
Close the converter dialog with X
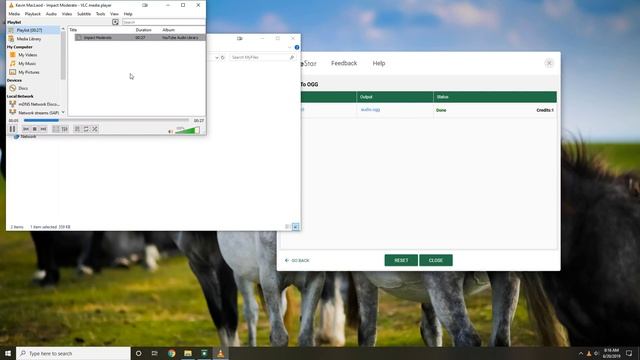coord(549,63)
